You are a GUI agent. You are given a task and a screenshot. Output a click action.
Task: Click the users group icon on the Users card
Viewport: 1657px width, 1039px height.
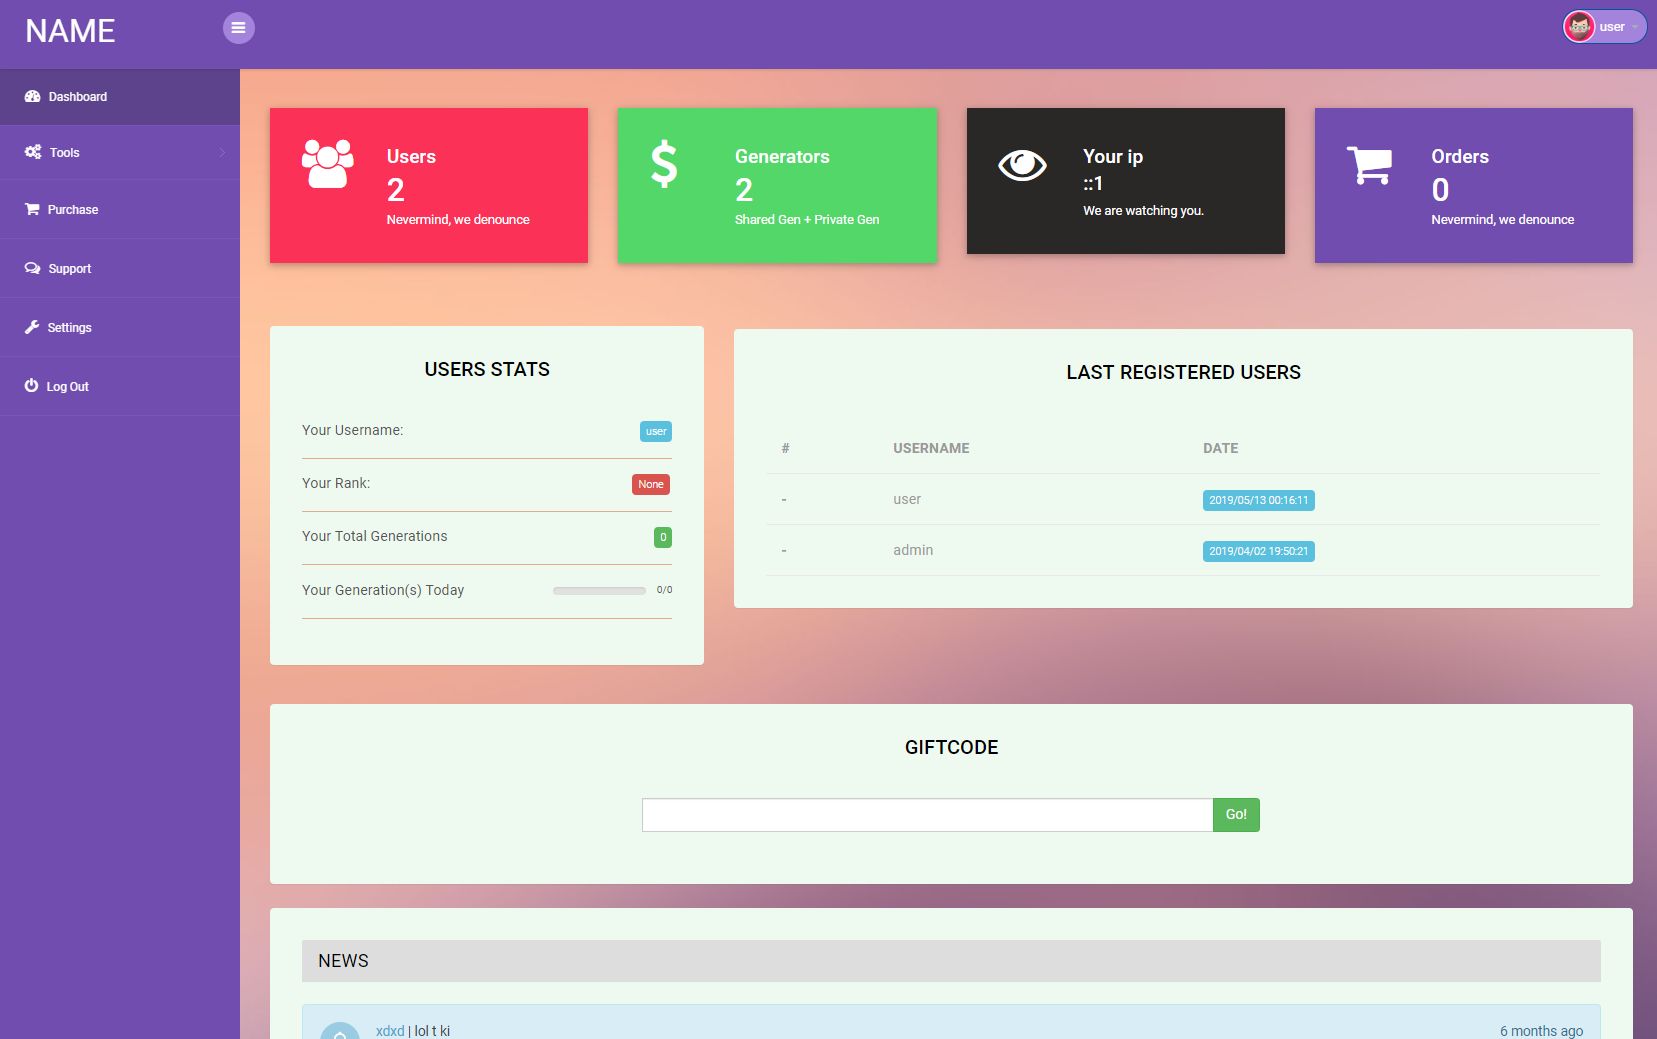(x=327, y=160)
